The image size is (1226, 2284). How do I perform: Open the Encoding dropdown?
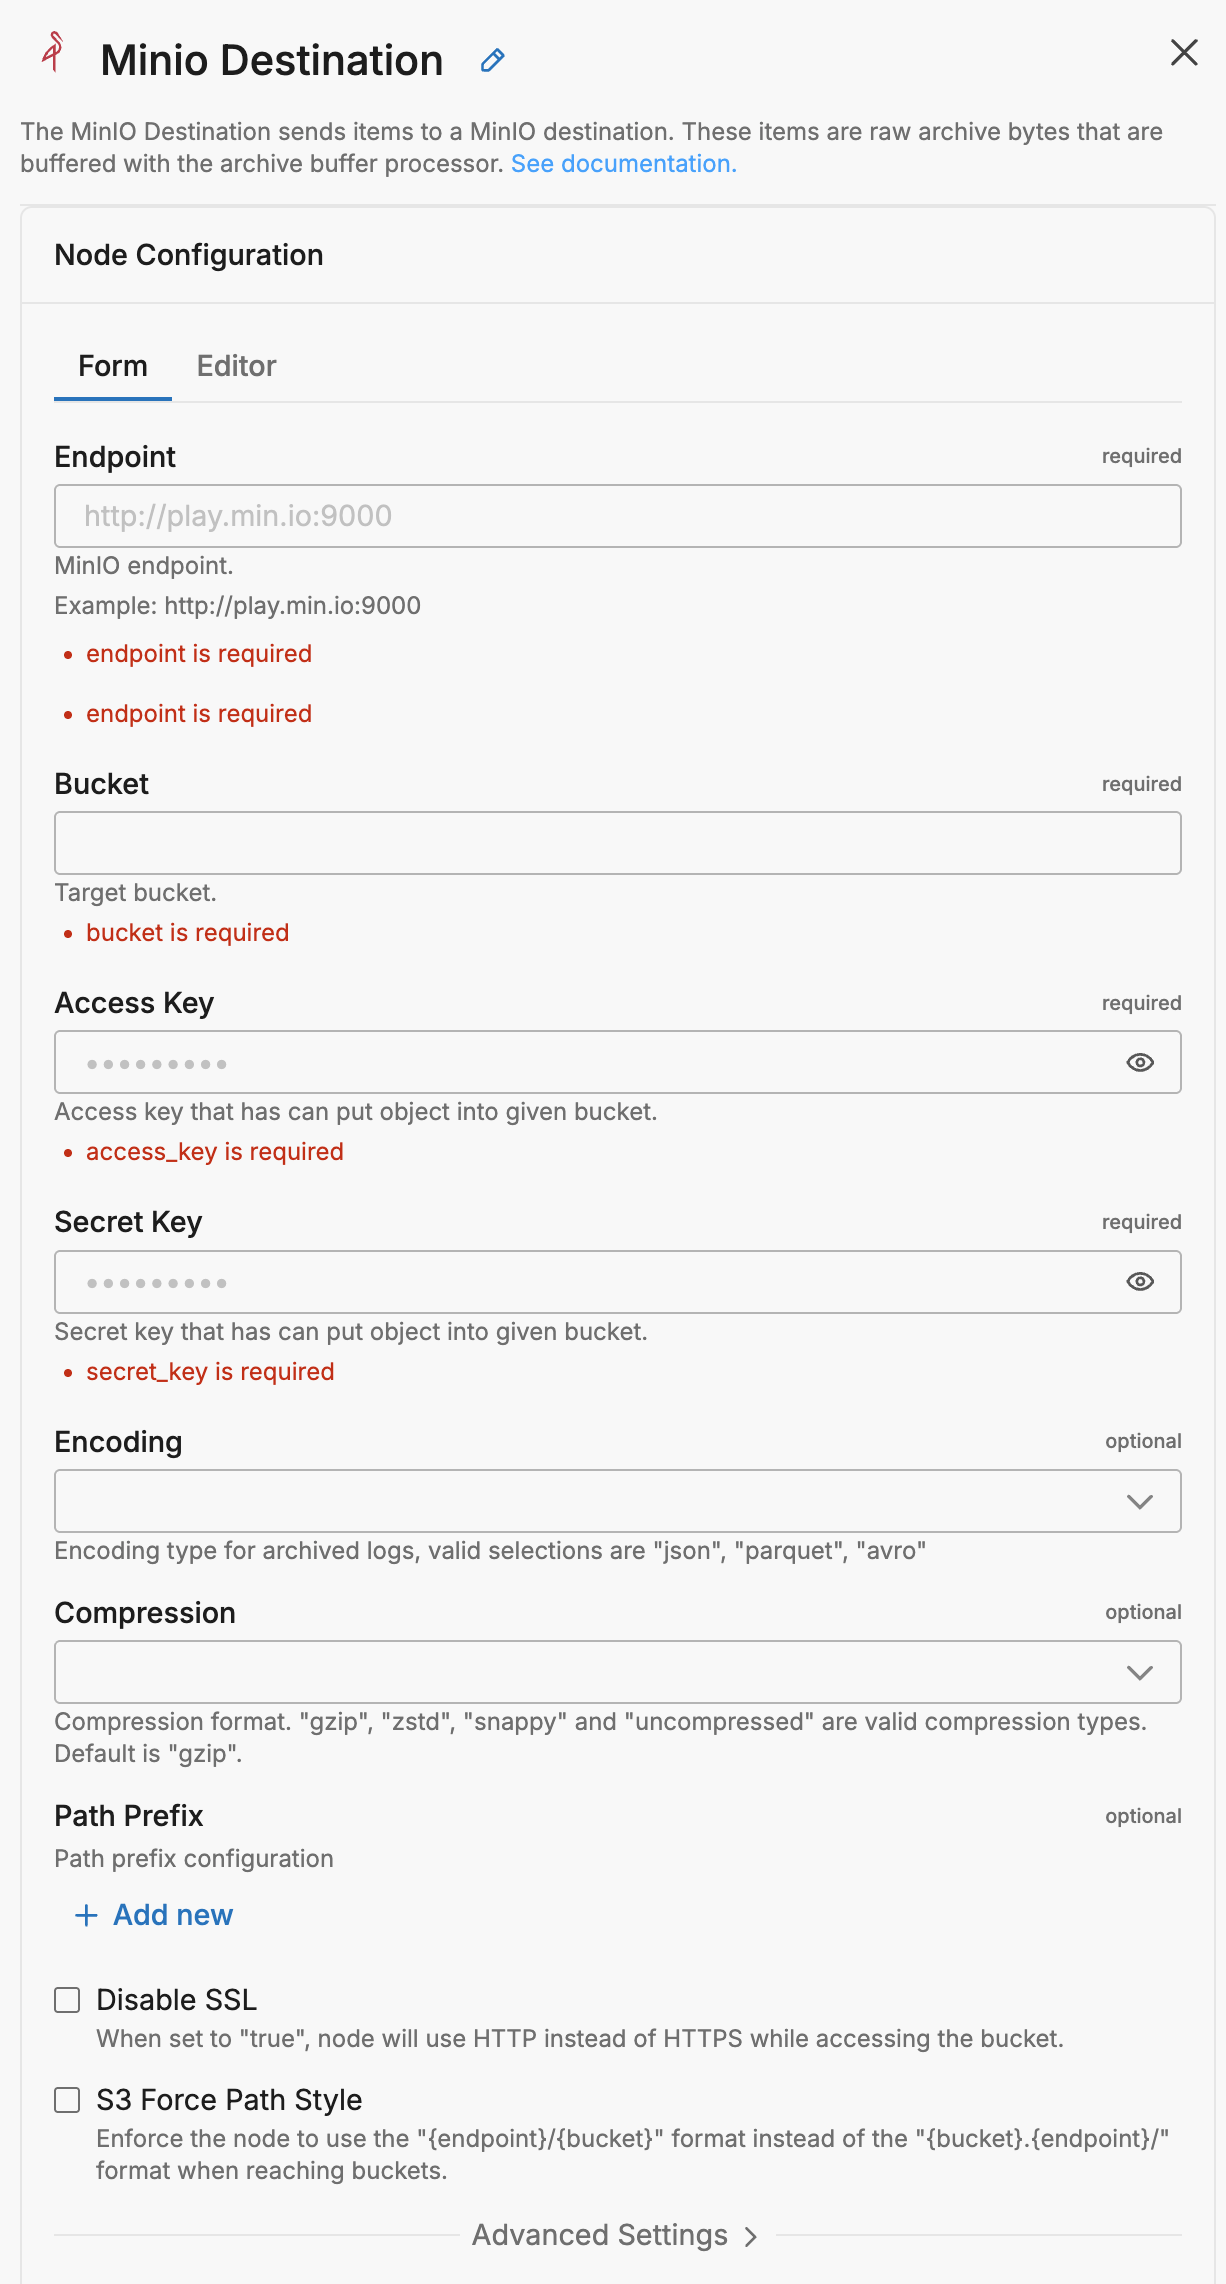point(617,1501)
